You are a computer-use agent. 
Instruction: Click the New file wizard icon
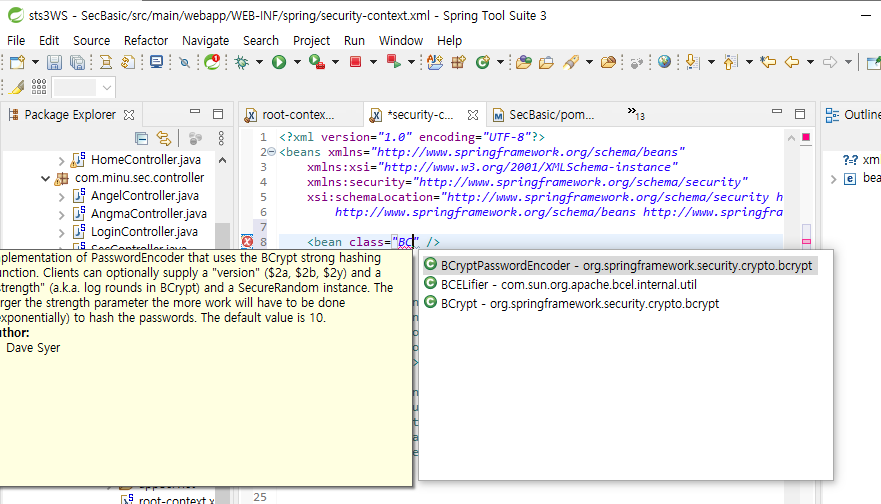[x=17, y=62]
